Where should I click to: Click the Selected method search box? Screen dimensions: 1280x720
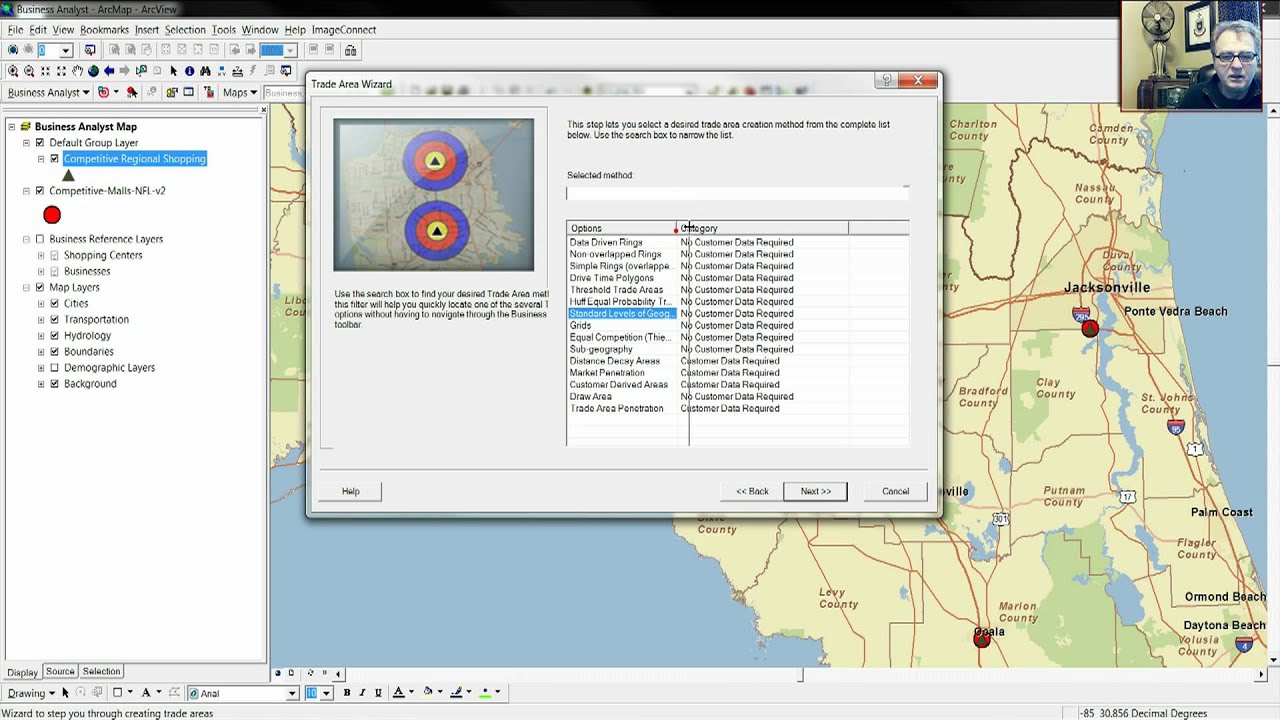[x=738, y=194]
